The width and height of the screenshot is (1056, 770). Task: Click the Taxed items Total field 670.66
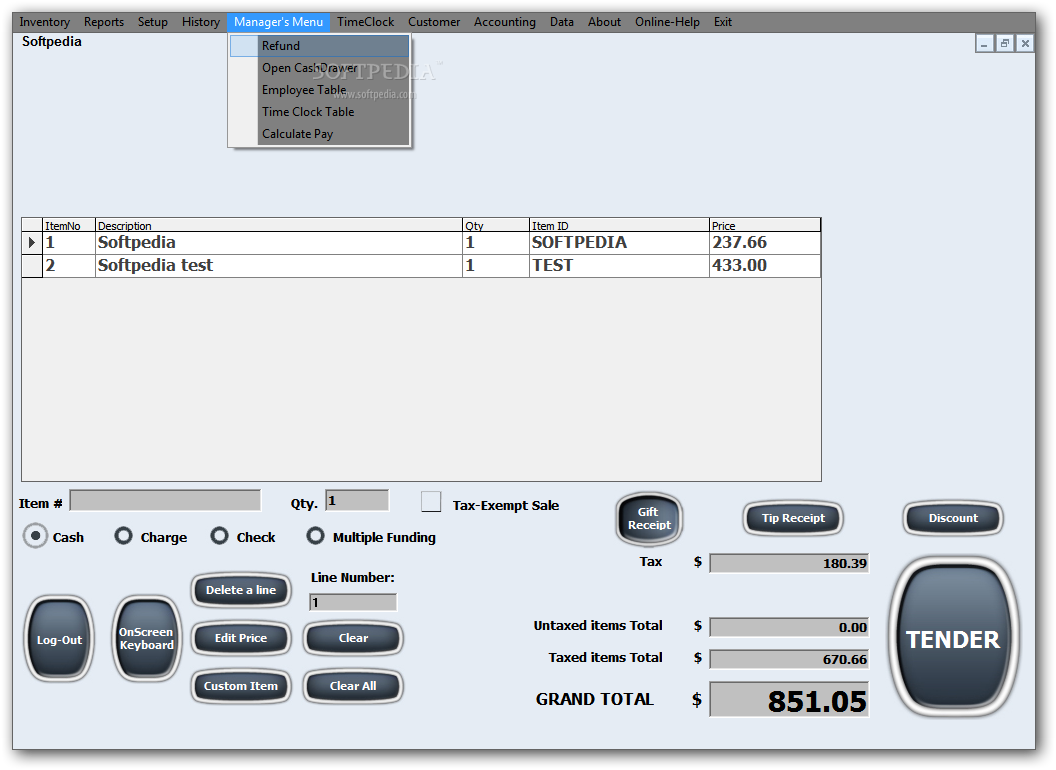[789, 659]
